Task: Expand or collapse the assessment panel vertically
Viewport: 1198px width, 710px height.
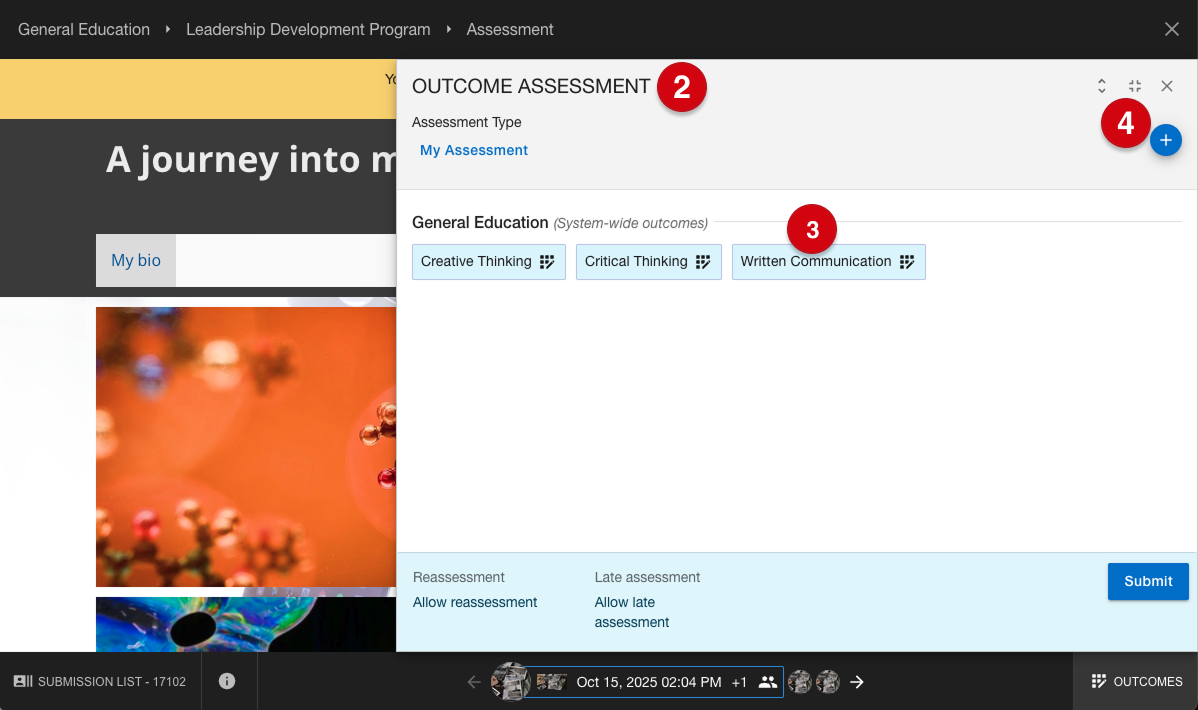Action: (x=1102, y=86)
